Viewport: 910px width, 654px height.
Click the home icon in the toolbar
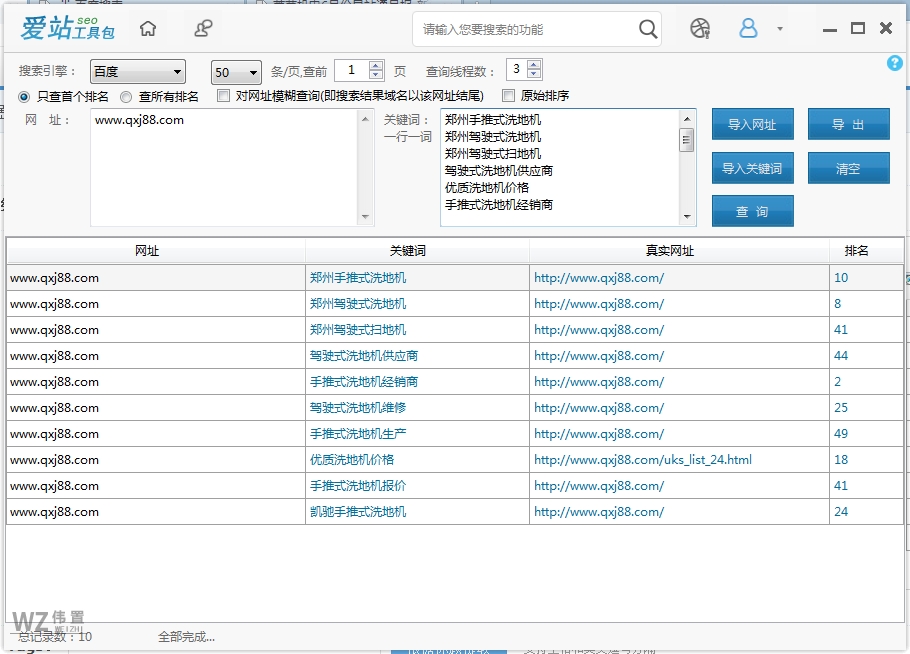click(147, 29)
